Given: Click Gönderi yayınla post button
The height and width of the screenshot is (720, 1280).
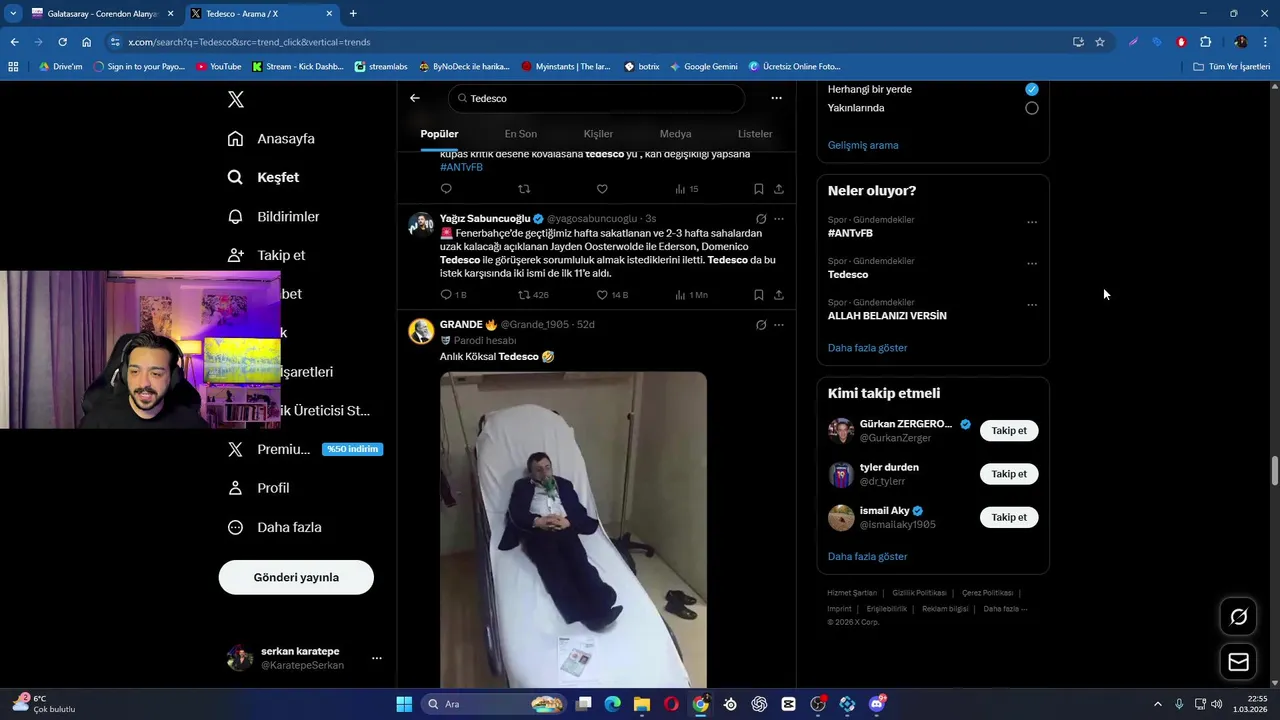Looking at the screenshot, I should [296, 577].
